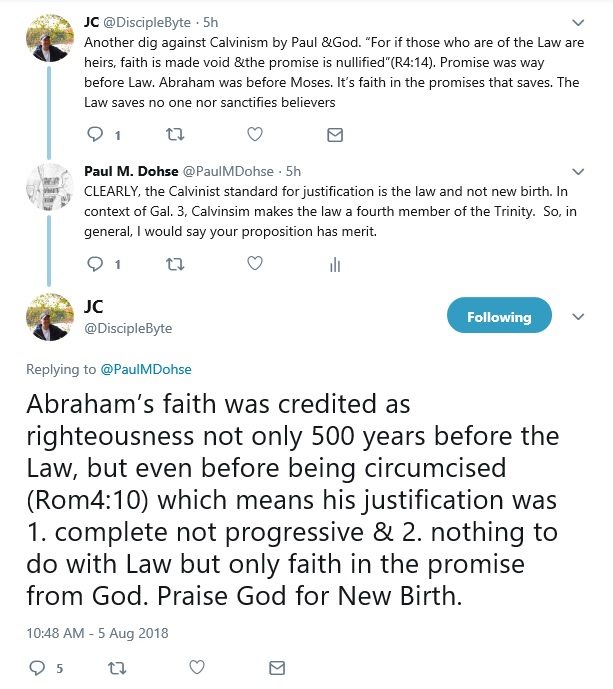Click reply icon on main Abraham tweet
Image resolution: width=613 pixels, height=689 pixels.
click(x=38, y=667)
